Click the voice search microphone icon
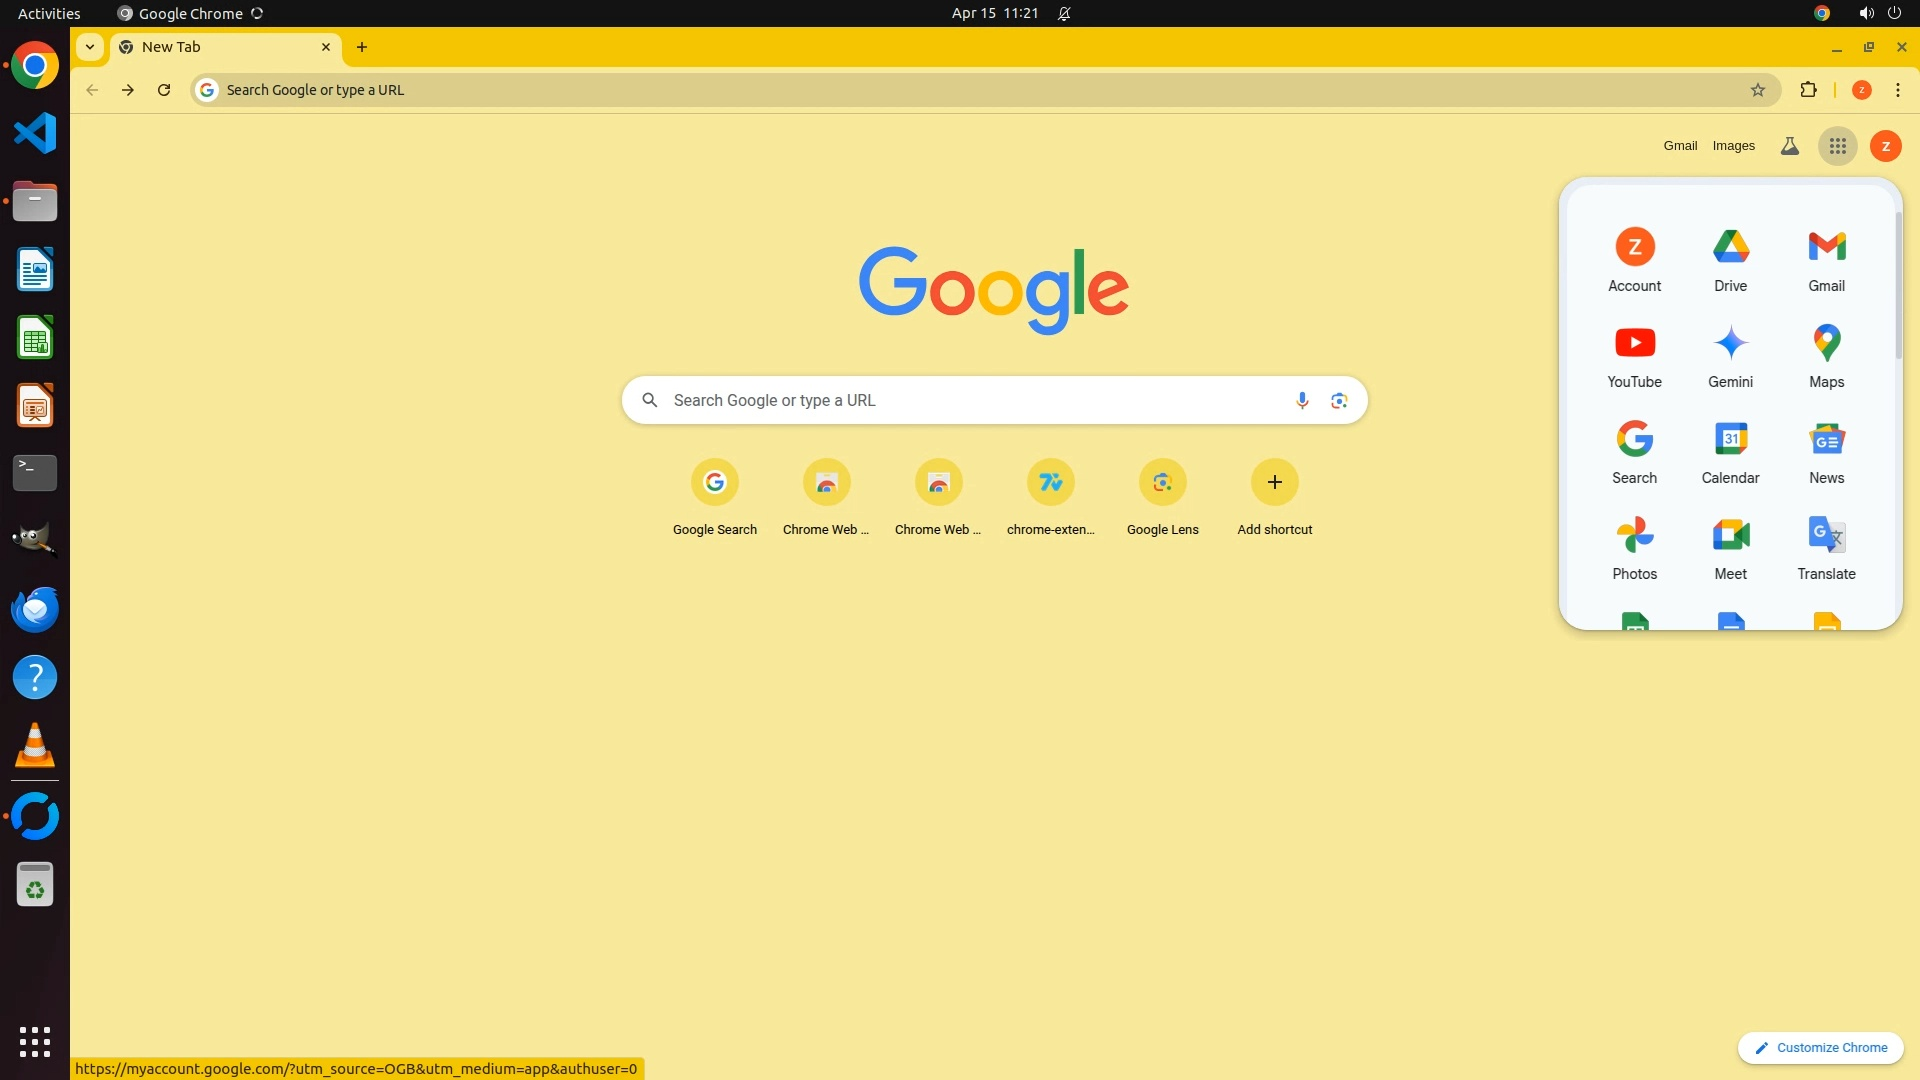Image resolution: width=1920 pixels, height=1080 pixels. tap(1301, 400)
